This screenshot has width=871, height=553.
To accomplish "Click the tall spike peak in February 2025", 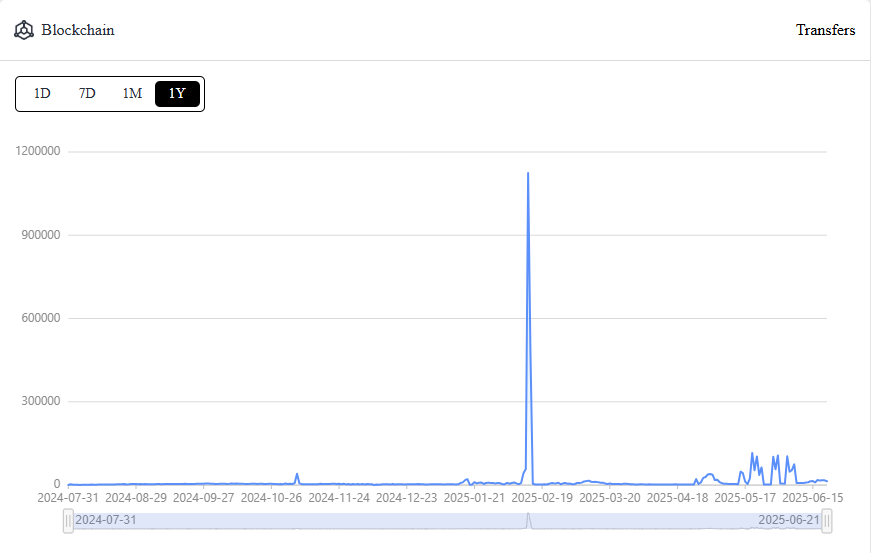I will click(528, 173).
